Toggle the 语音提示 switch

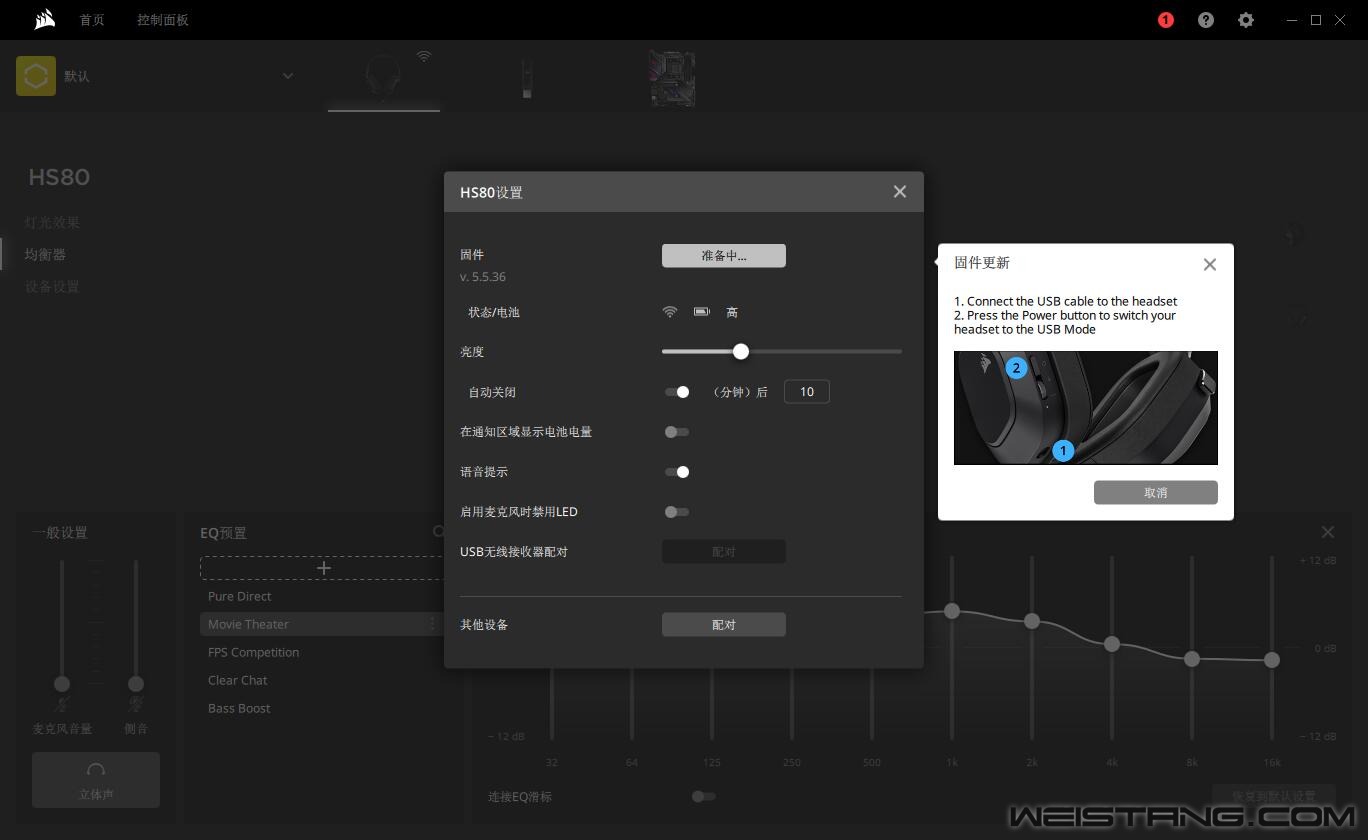coord(677,472)
